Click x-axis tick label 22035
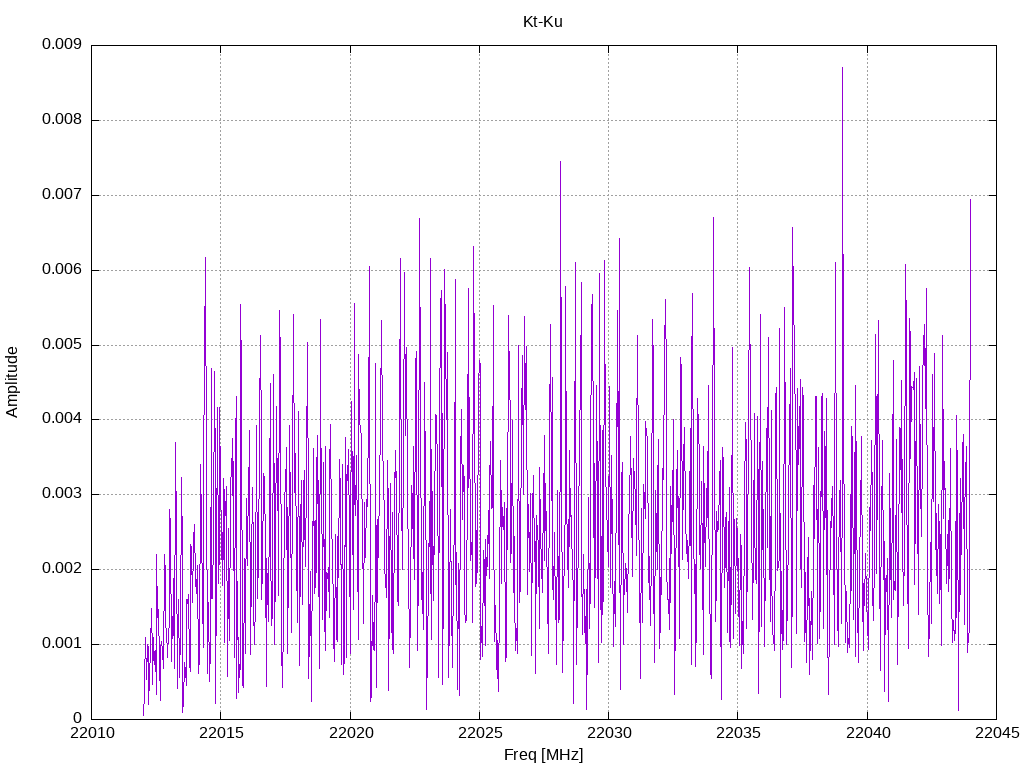The width and height of the screenshot is (1024, 768). [739, 733]
